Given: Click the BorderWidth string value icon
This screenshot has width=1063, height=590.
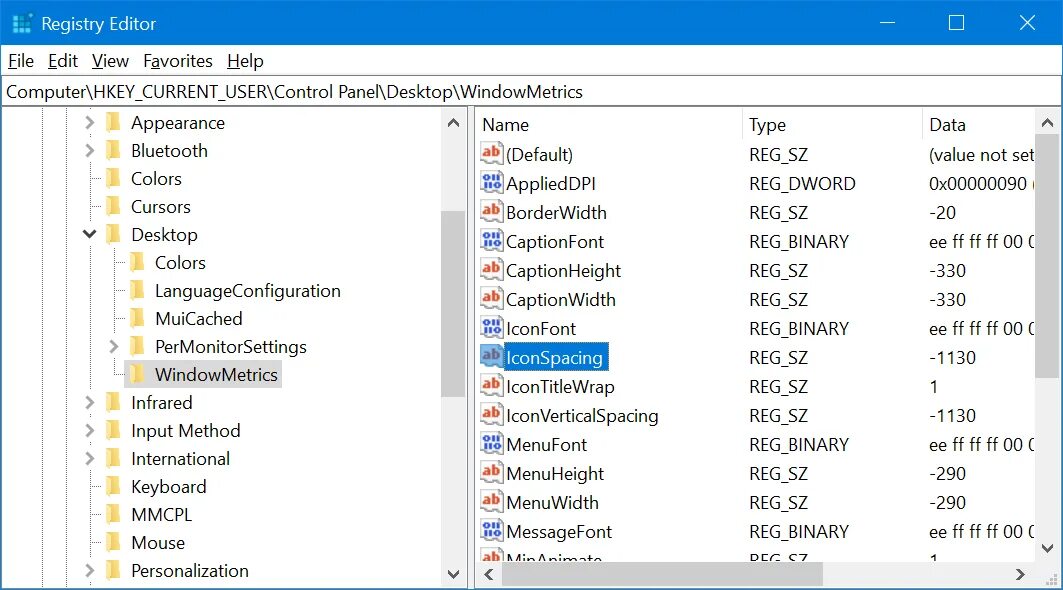Looking at the screenshot, I should pos(492,212).
